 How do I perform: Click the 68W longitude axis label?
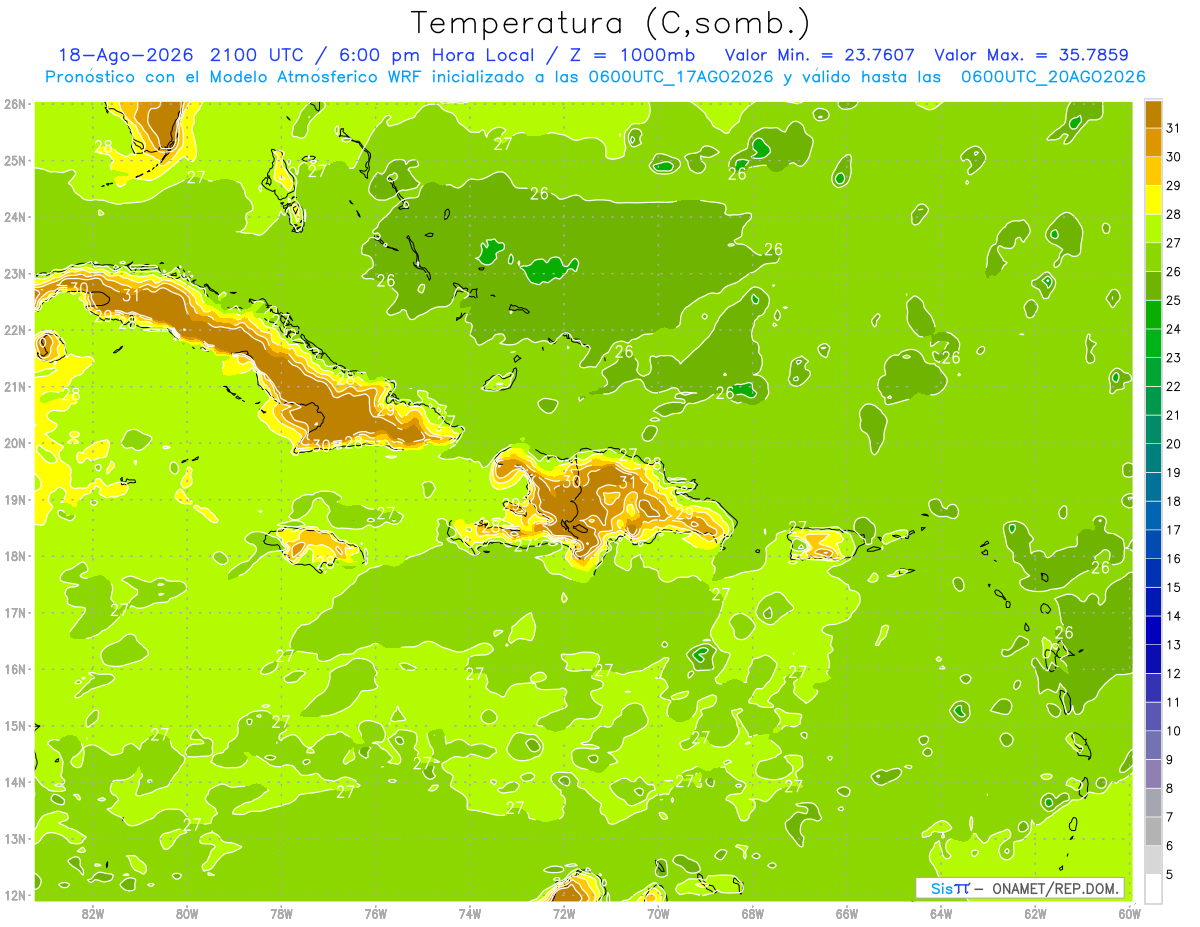[753, 913]
